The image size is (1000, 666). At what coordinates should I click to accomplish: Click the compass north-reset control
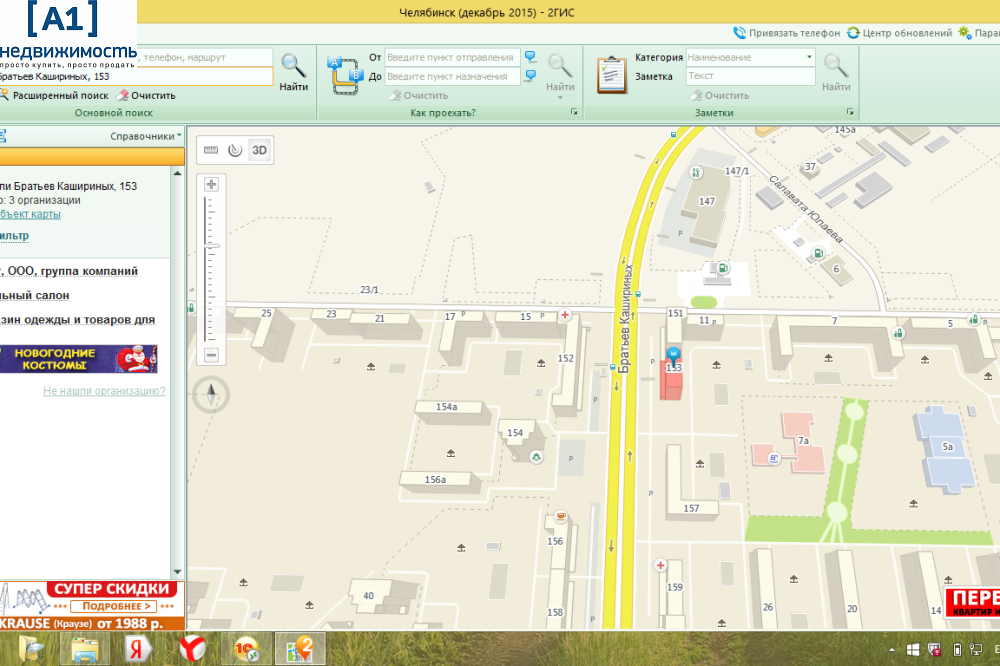pyautogui.click(x=211, y=394)
